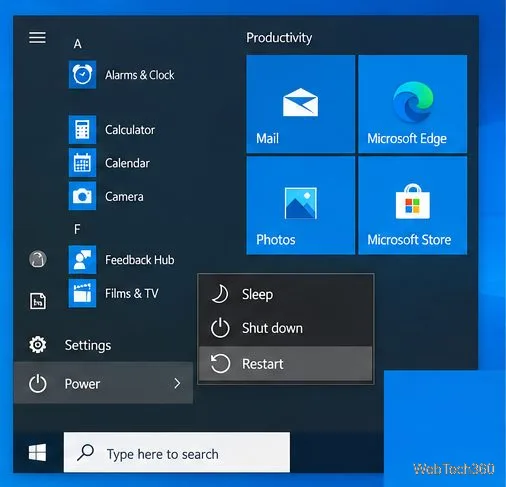The image size is (506, 487).
Task: Open the Mail tile
Action: pos(301,104)
